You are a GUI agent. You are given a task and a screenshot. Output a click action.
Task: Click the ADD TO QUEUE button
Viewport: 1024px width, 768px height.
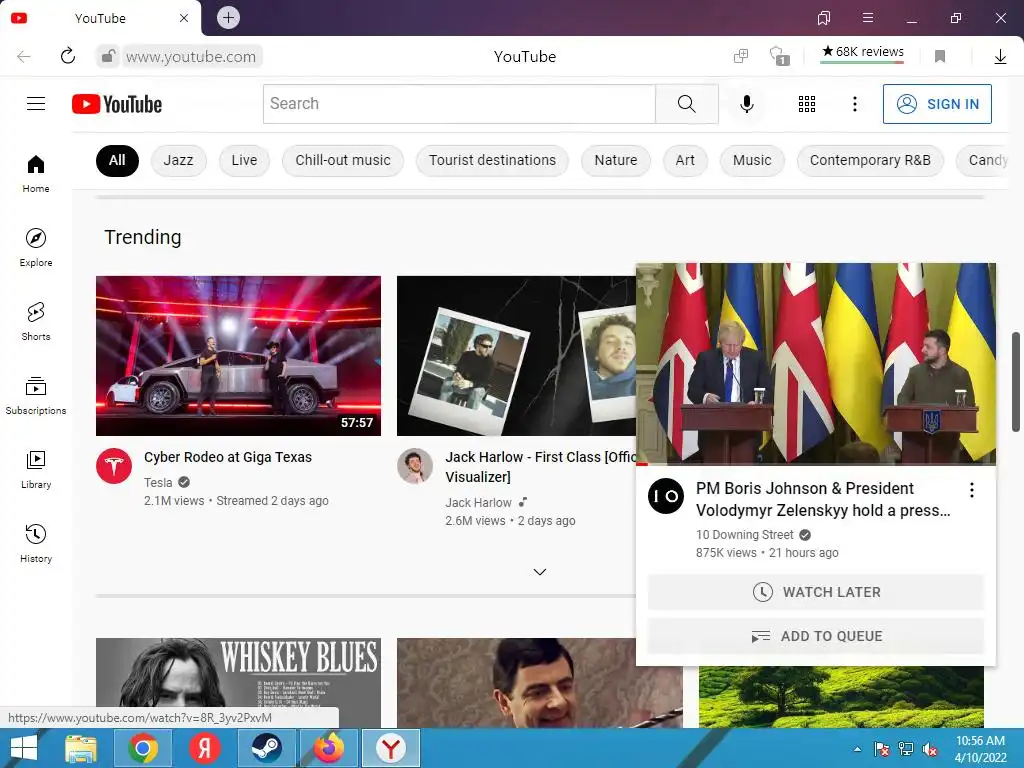coord(816,636)
